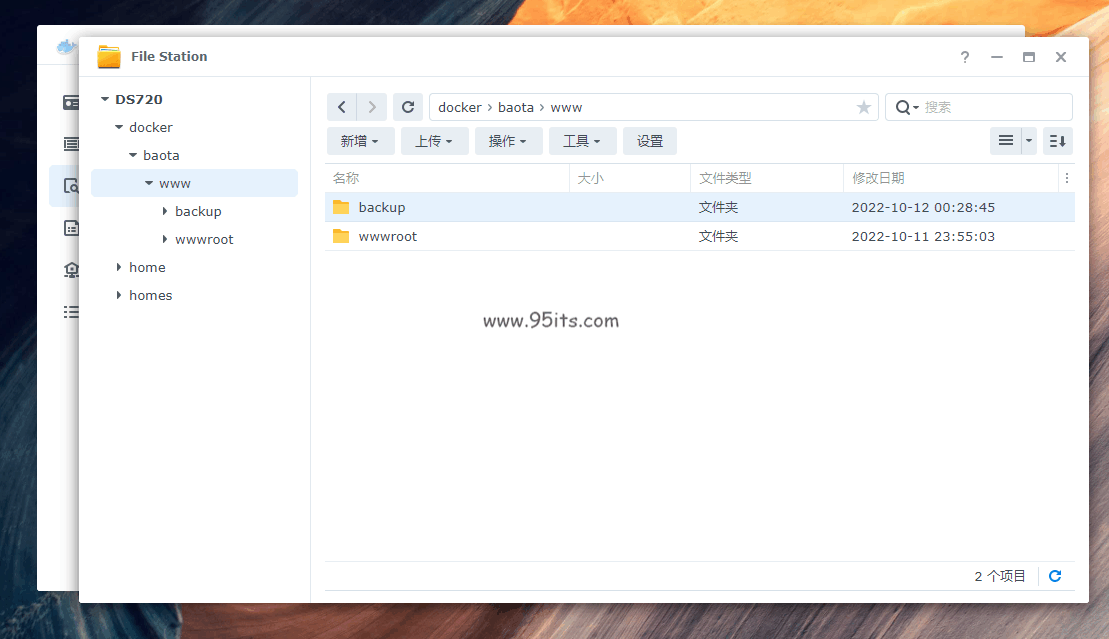Collapse the www tree node
The width and height of the screenshot is (1109, 639).
coord(149,183)
